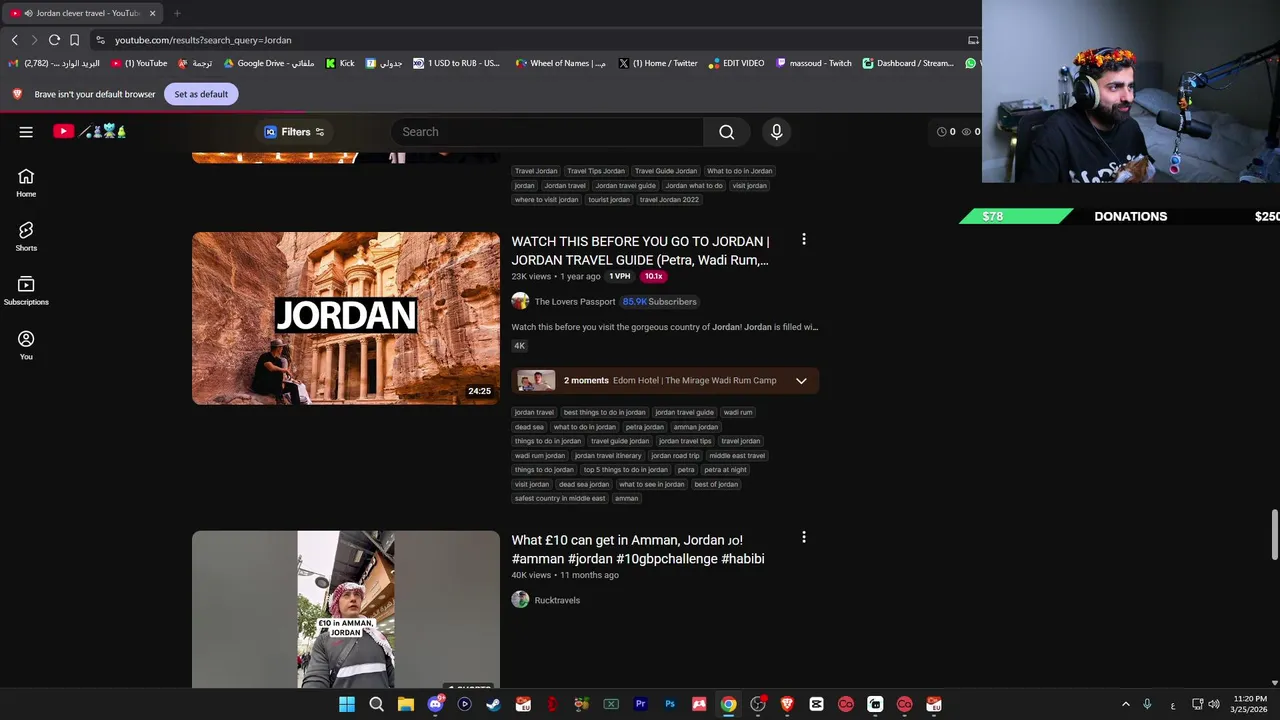Open the Google Drive bookmark

[x=268, y=63]
